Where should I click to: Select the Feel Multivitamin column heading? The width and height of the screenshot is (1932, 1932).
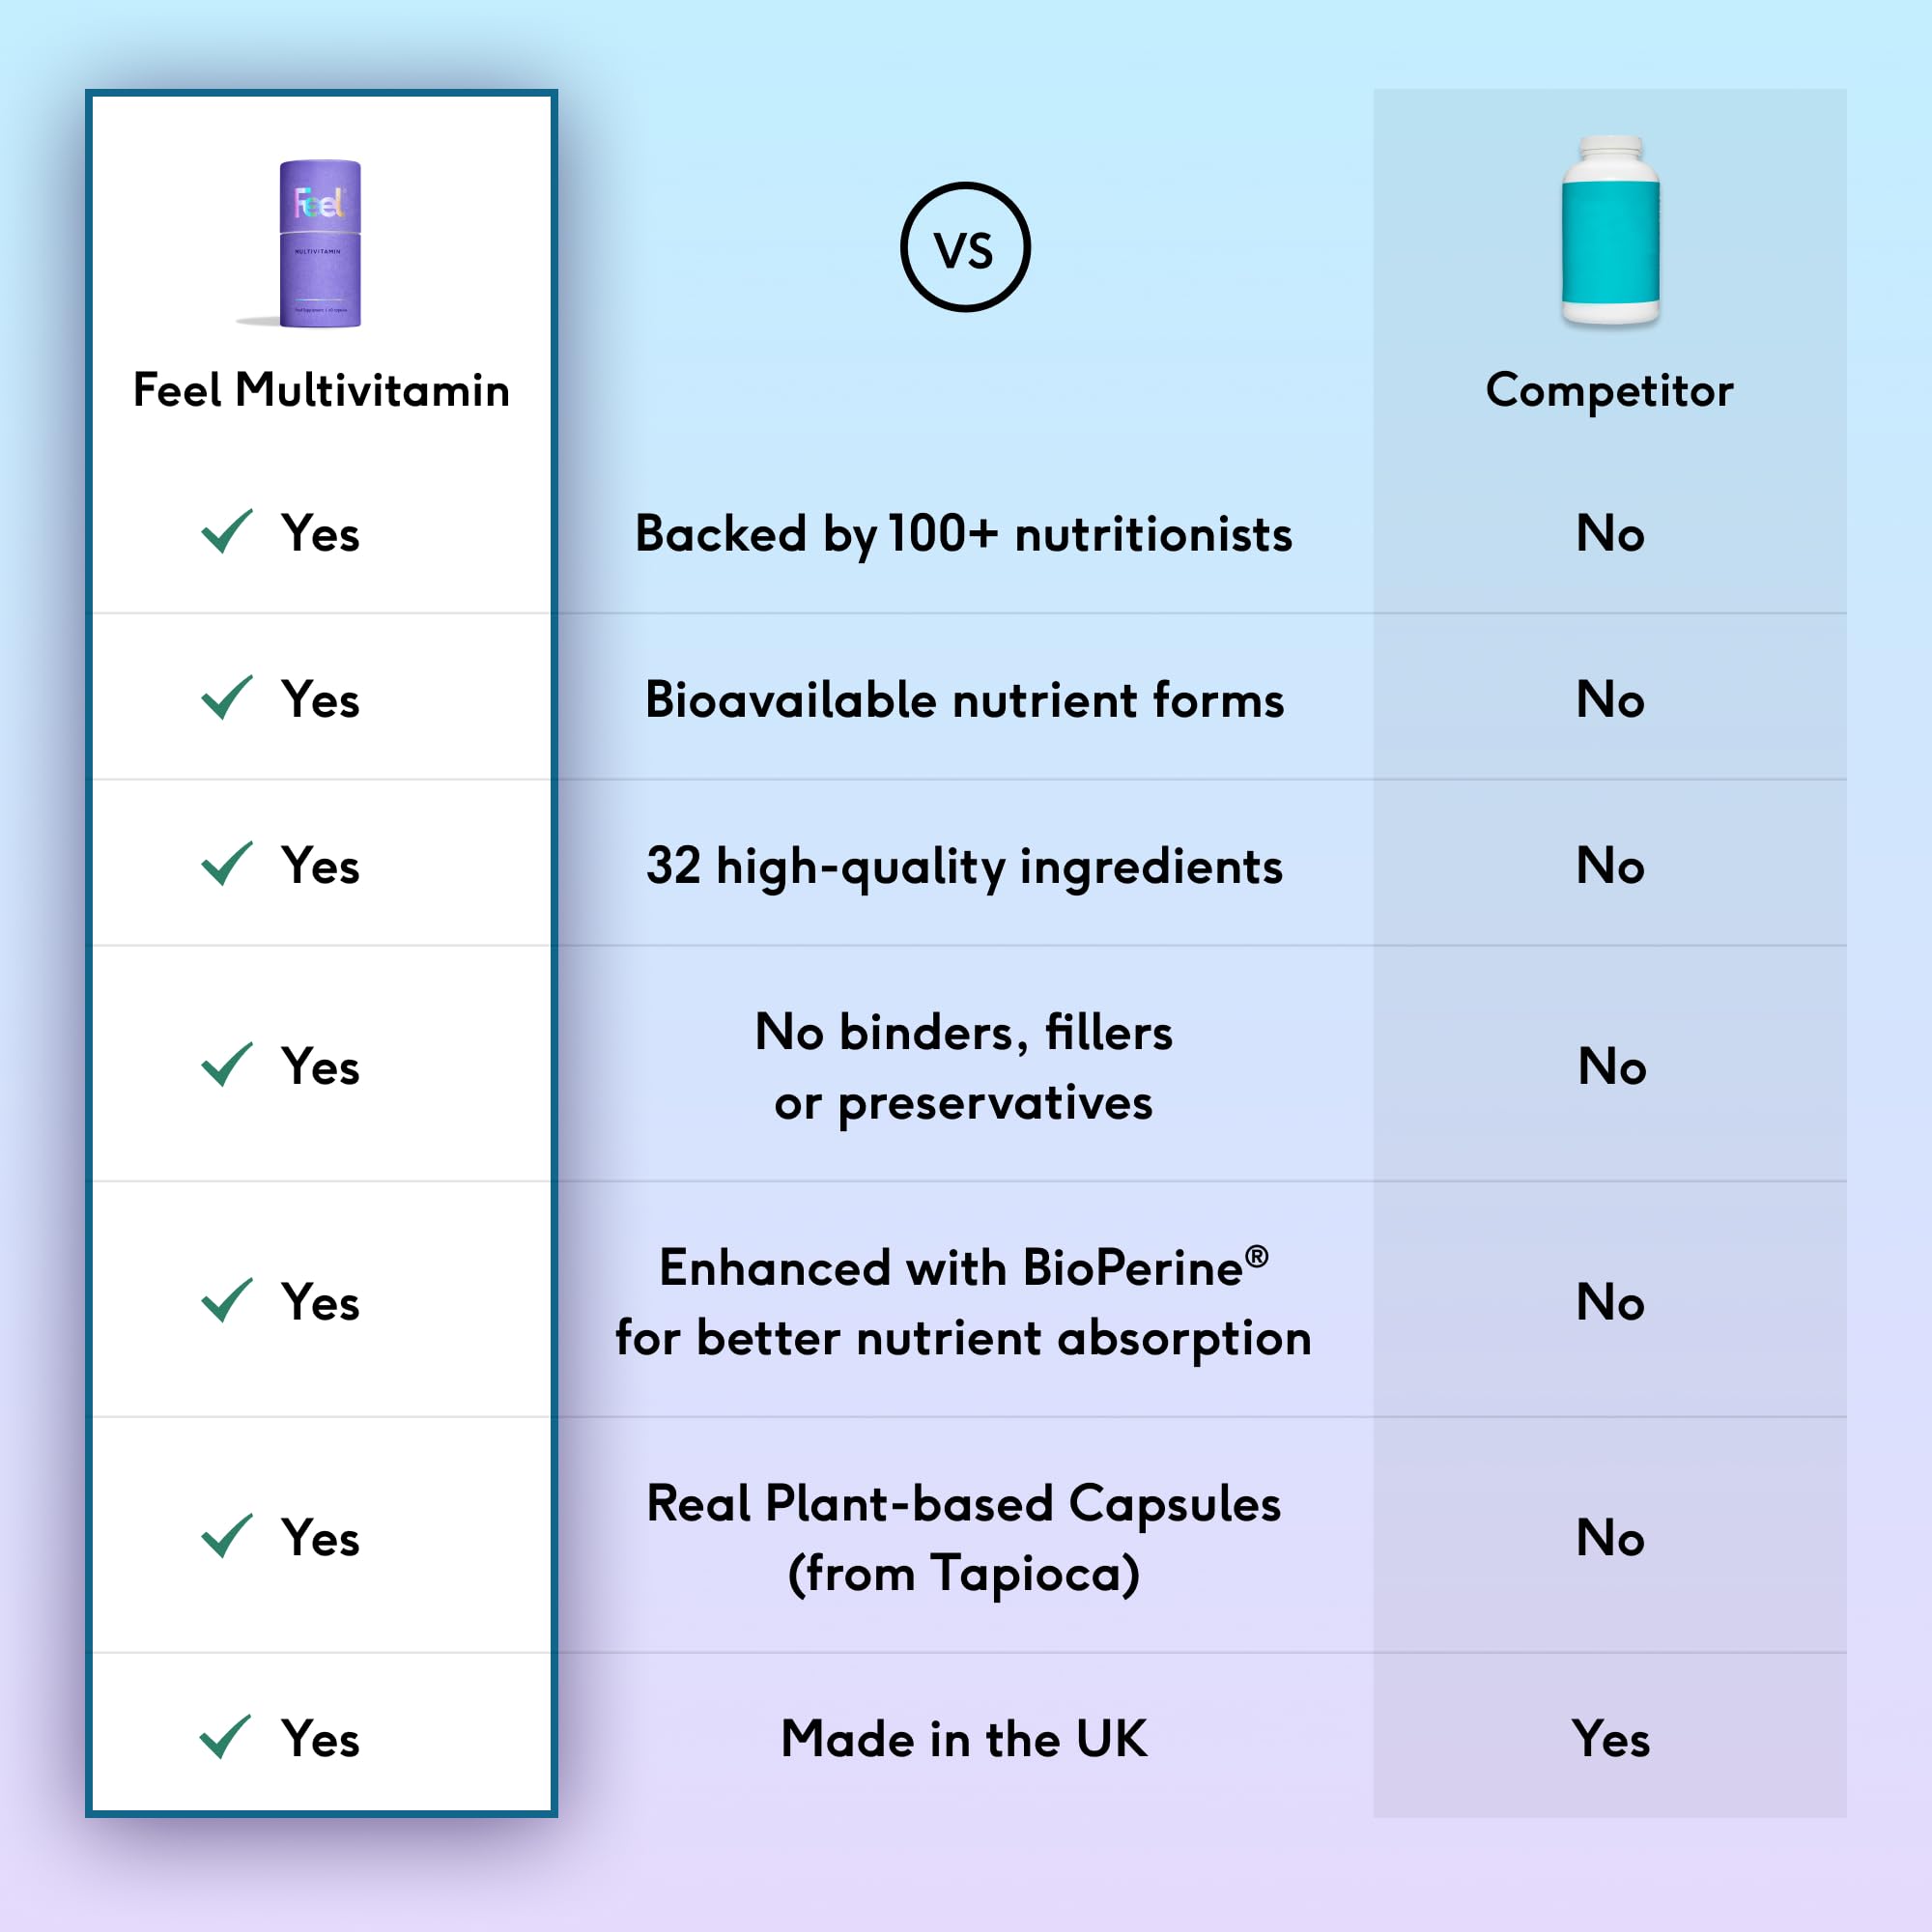click(x=321, y=390)
